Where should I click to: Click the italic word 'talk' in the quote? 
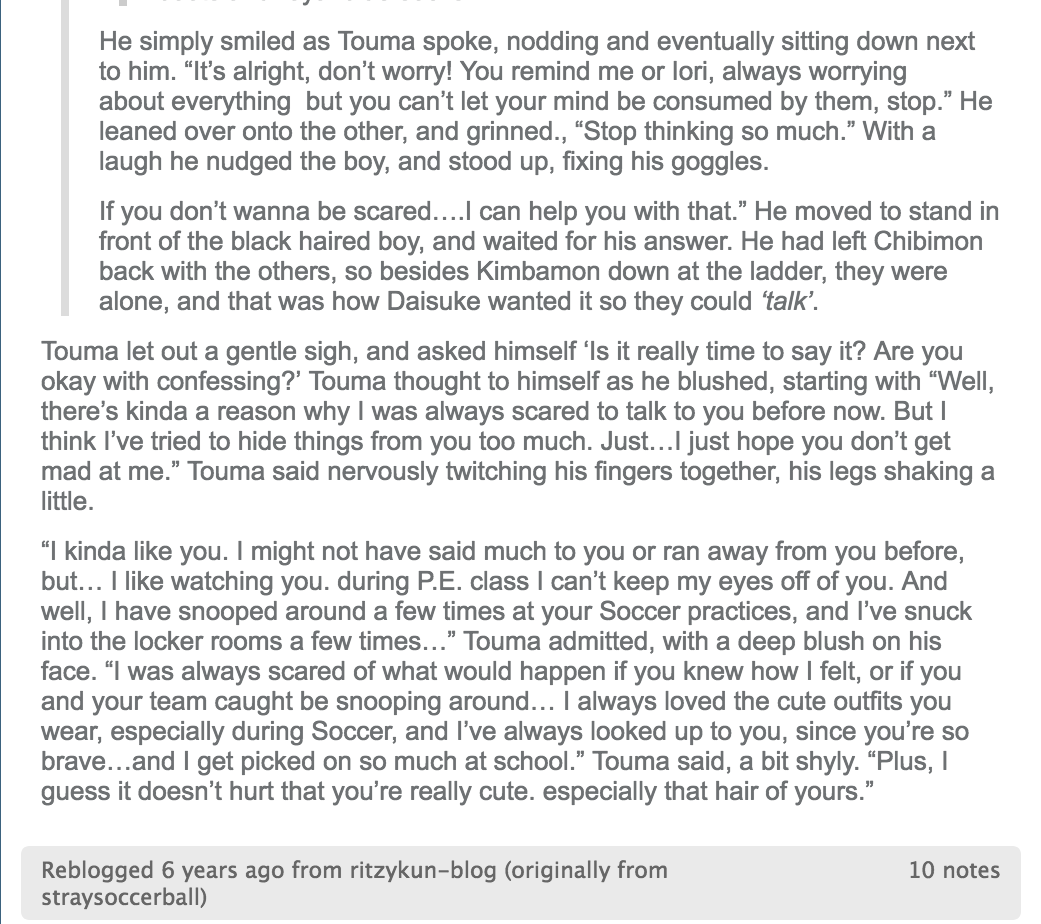pos(787,301)
